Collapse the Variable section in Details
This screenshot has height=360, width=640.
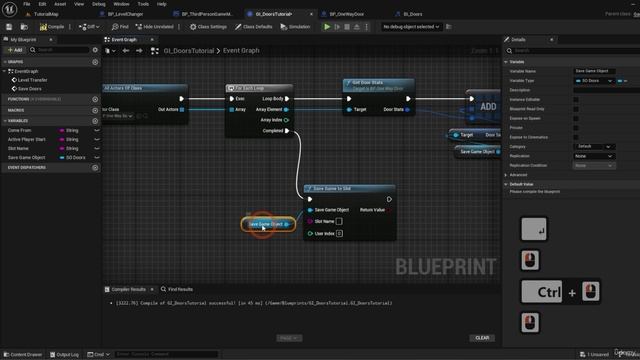(x=506, y=62)
